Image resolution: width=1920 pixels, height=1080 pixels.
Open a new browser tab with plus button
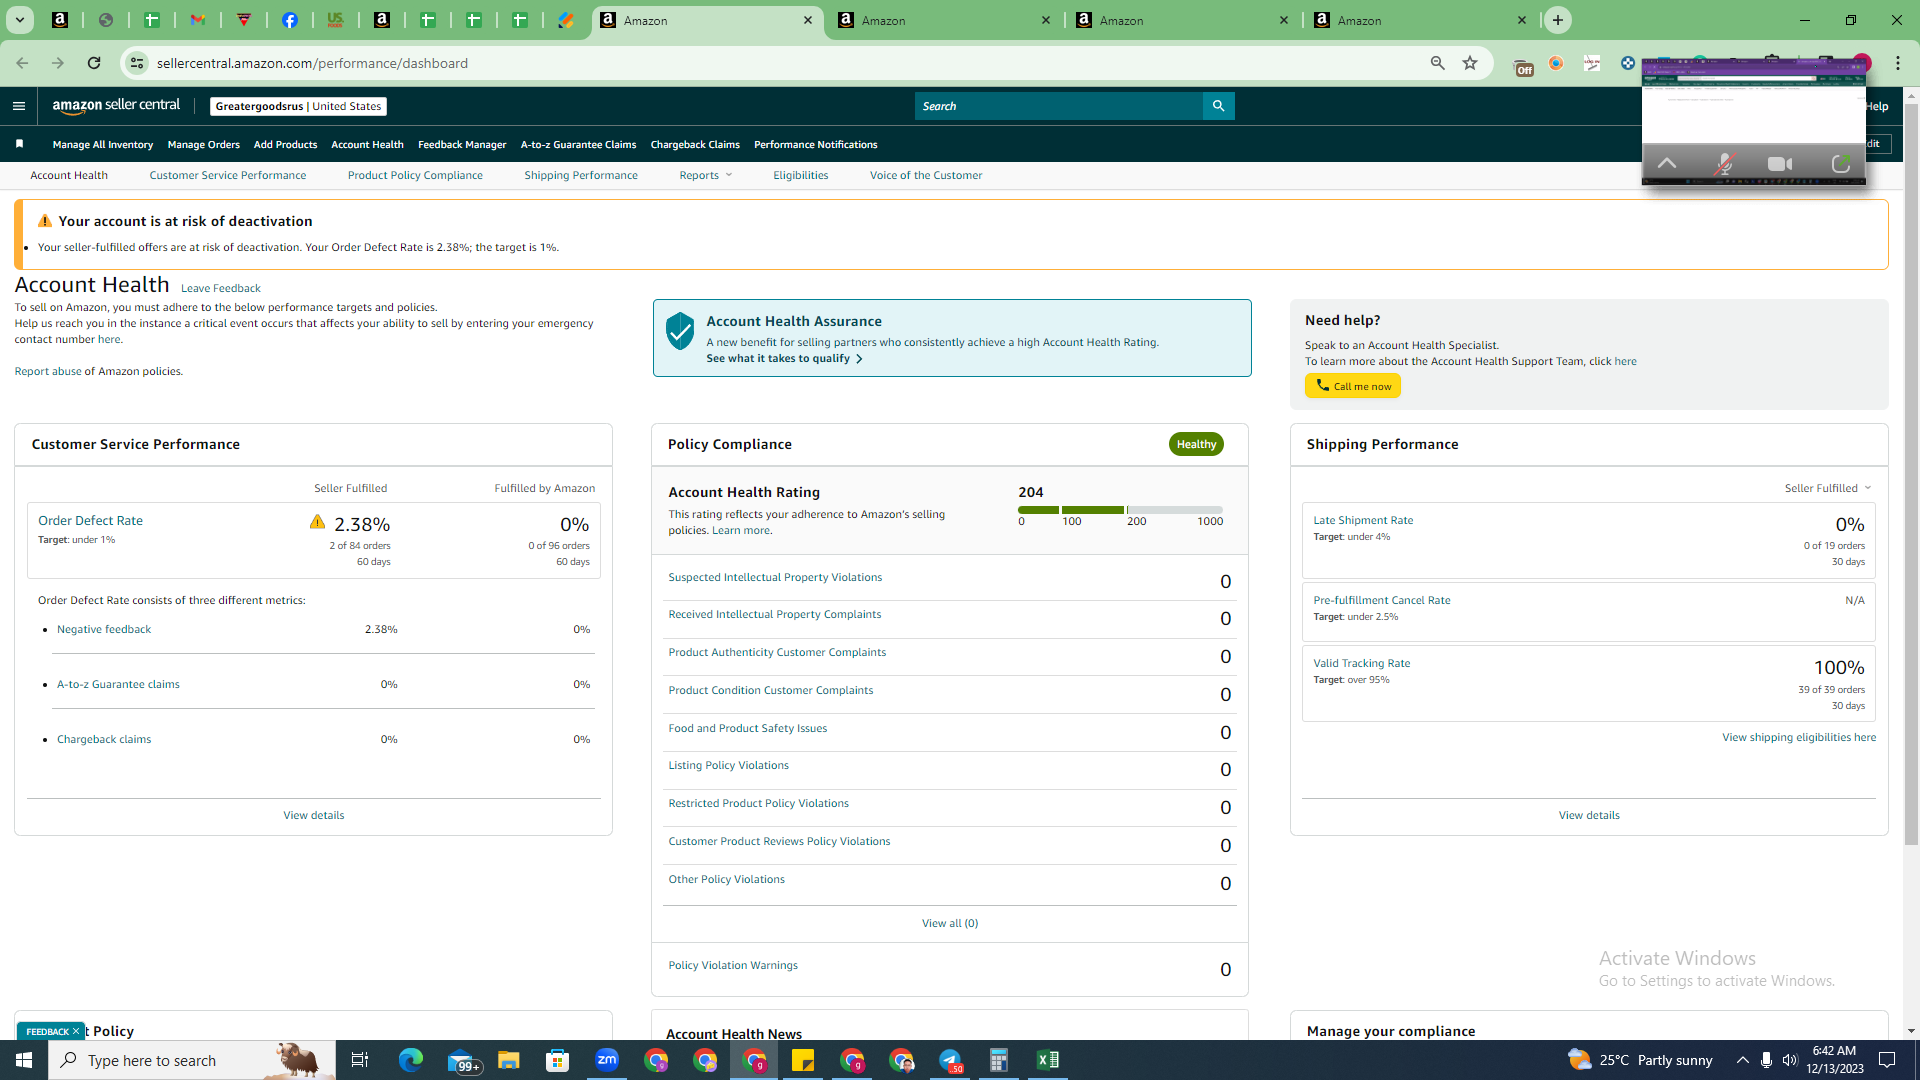click(1557, 20)
